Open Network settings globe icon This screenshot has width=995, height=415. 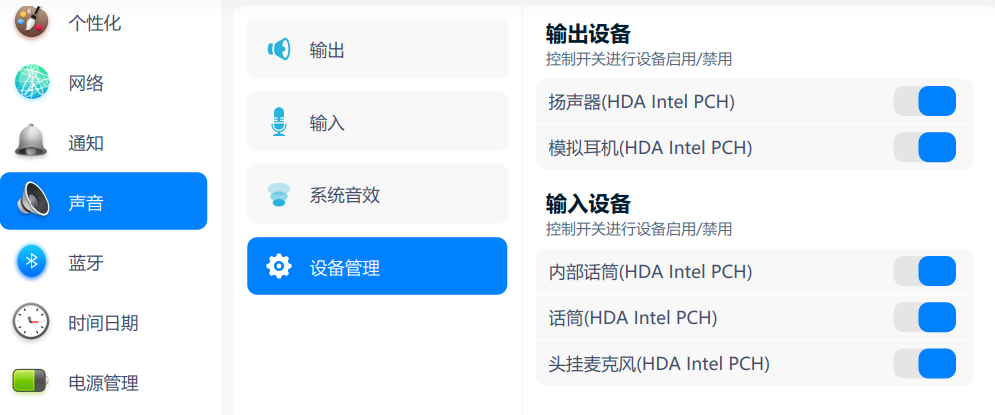pos(32,83)
